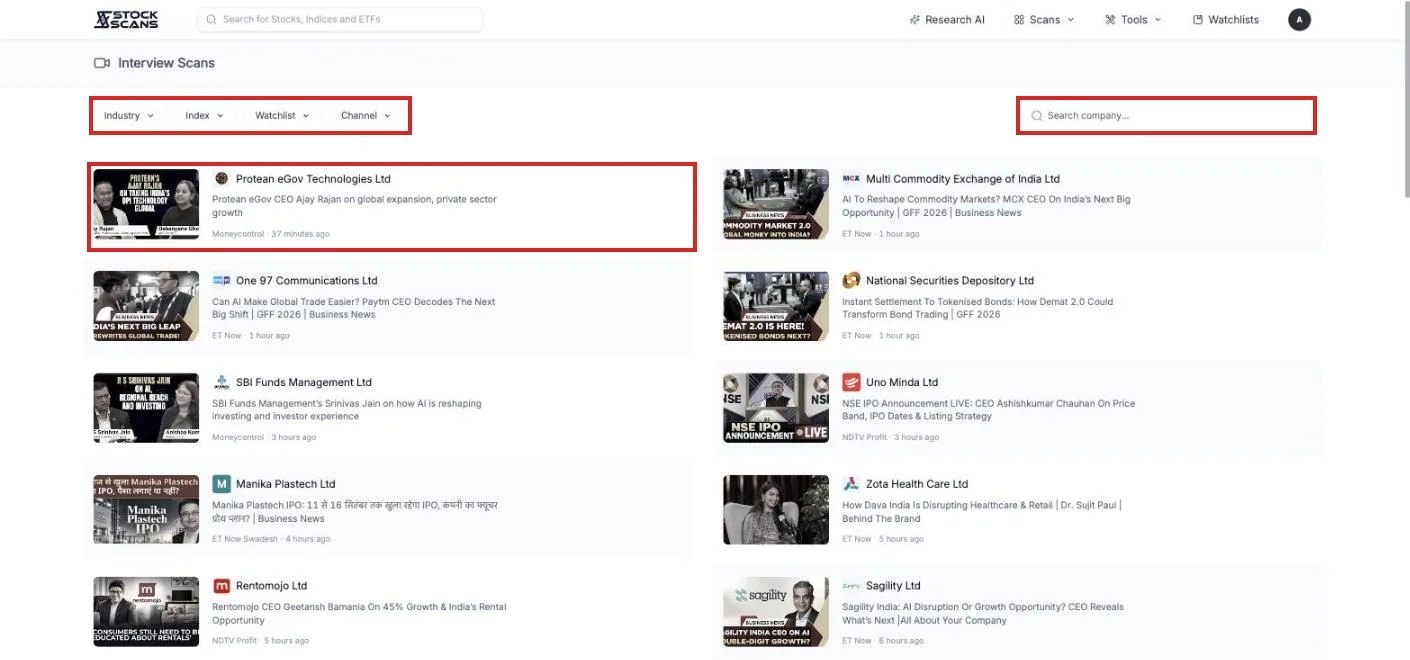Click the Tools wrench icon
The image size is (1410, 660).
1110,20
